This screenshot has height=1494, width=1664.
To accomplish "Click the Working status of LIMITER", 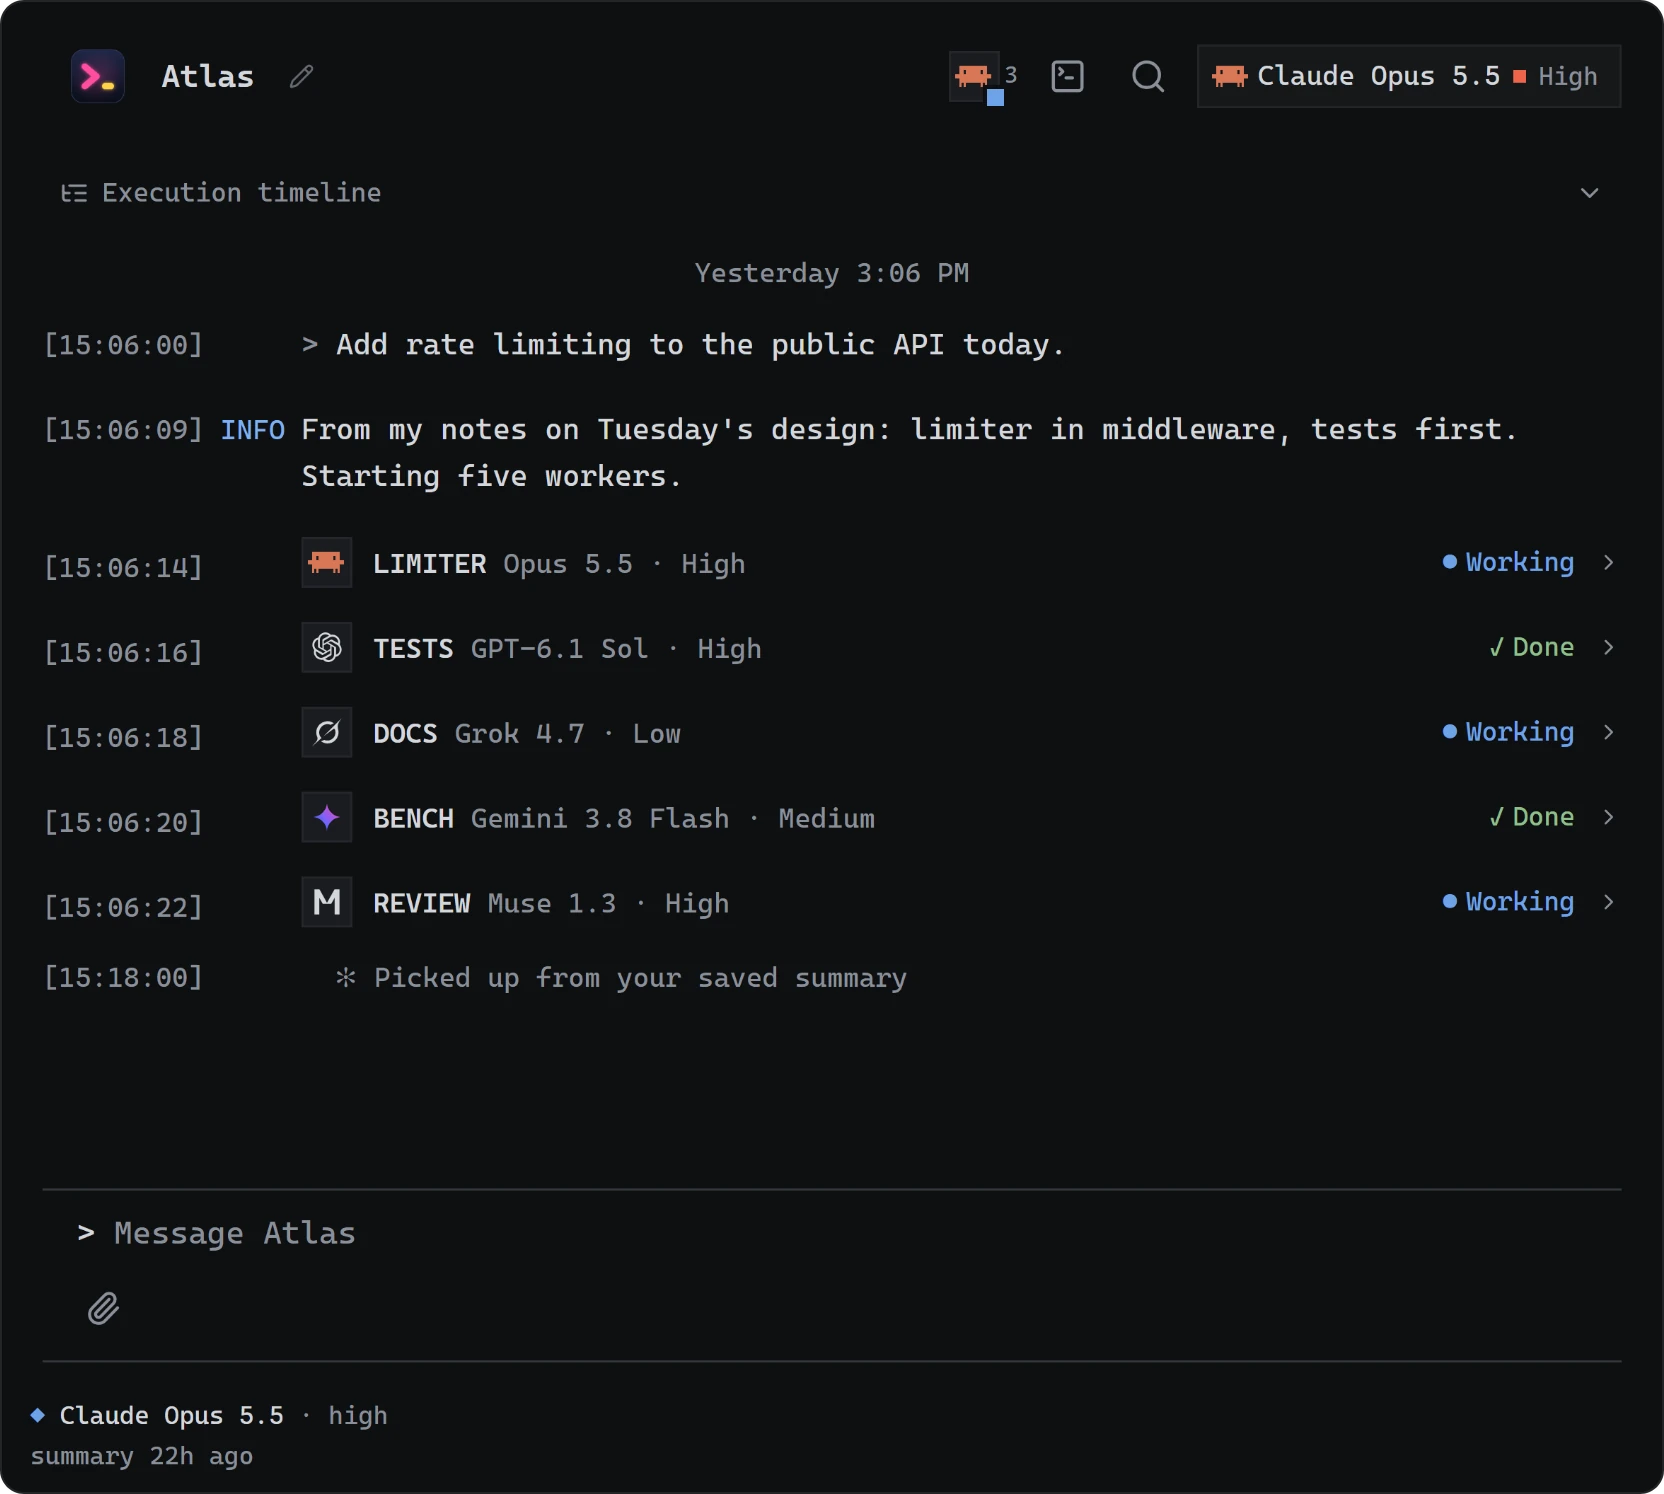I will [1508, 563].
